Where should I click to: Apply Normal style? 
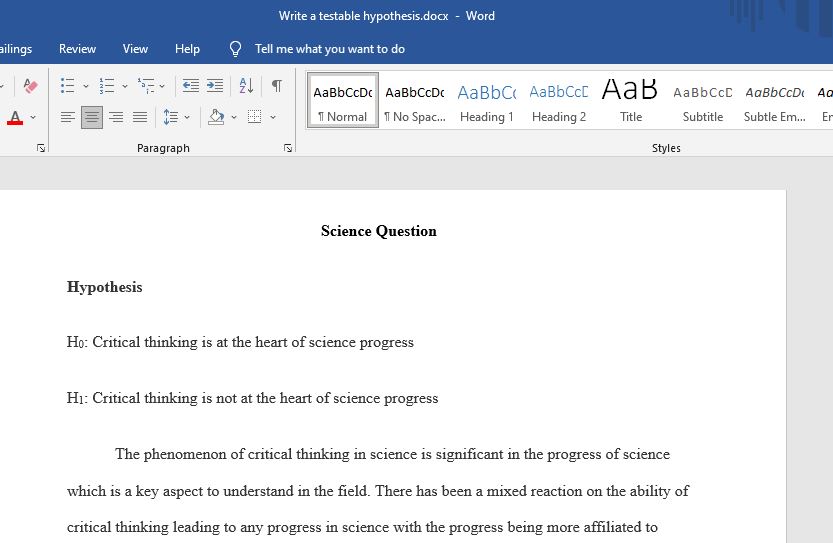pyautogui.click(x=343, y=100)
